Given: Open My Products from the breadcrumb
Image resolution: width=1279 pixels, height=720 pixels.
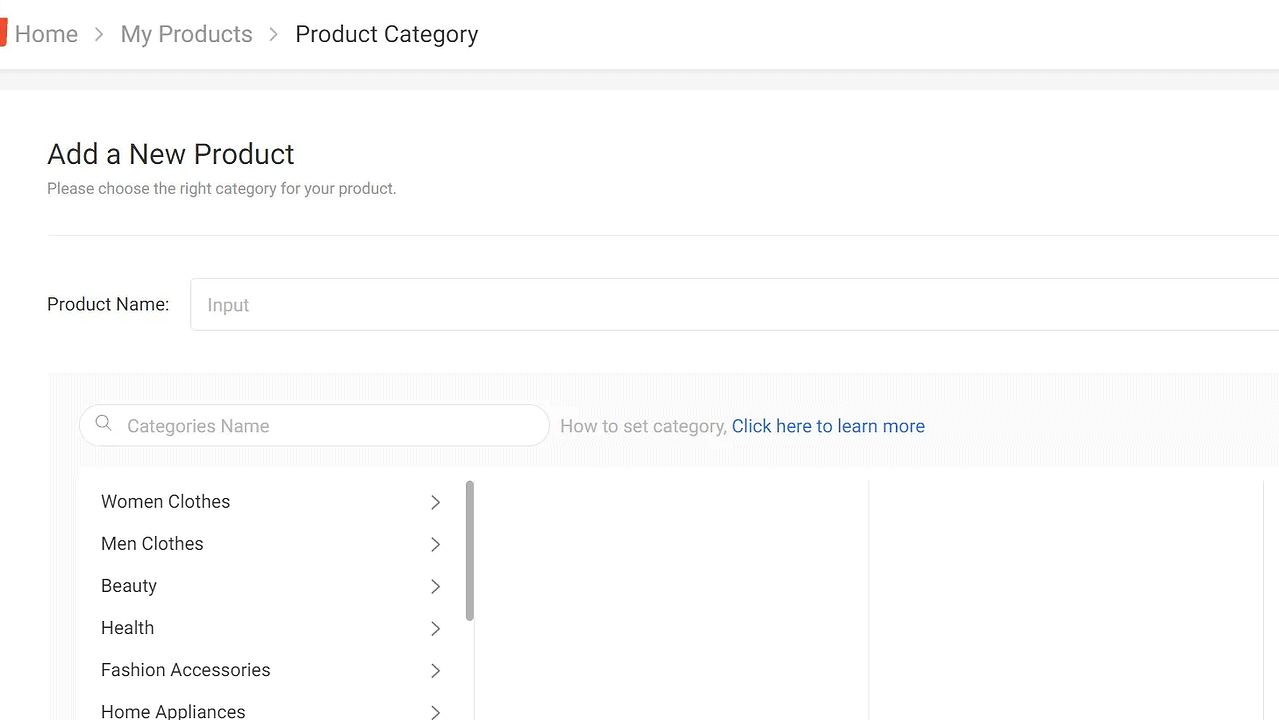Looking at the screenshot, I should coord(186,33).
